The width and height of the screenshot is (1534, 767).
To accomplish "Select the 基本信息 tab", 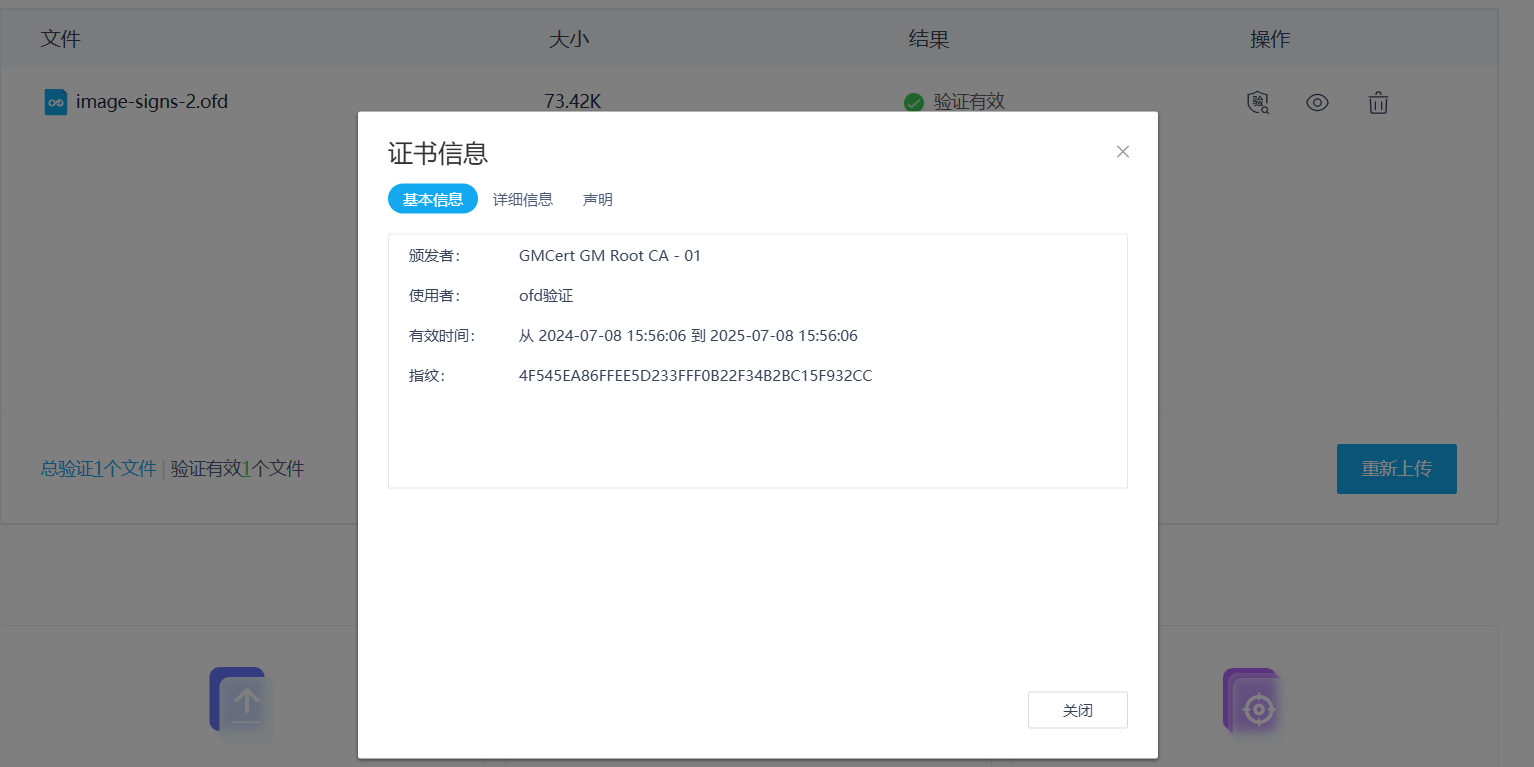I will coord(432,199).
